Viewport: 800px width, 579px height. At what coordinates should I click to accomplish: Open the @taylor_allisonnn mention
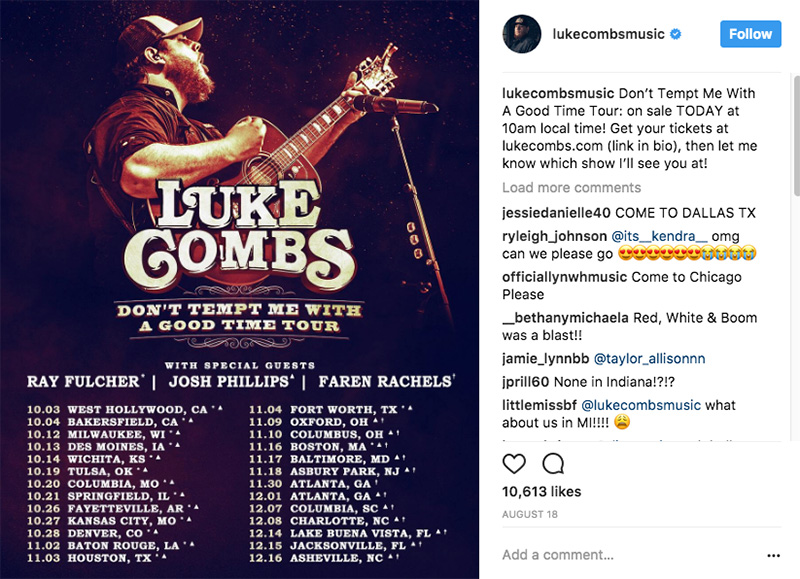649,359
